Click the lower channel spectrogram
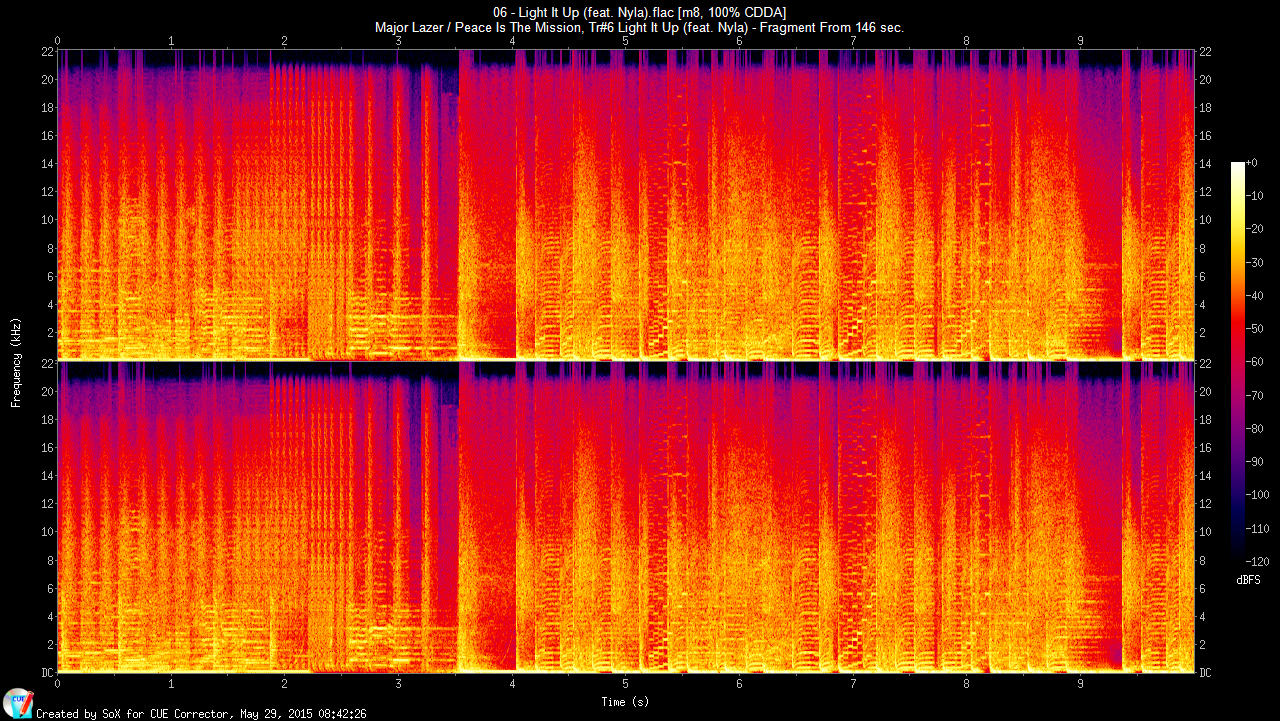The image size is (1280, 721). (x=625, y=517)
